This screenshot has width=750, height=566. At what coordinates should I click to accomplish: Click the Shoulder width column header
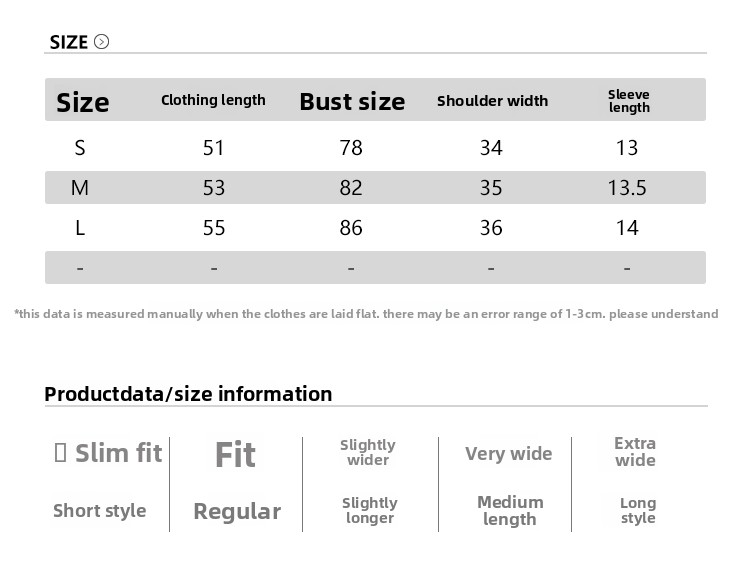pos(492,101)
